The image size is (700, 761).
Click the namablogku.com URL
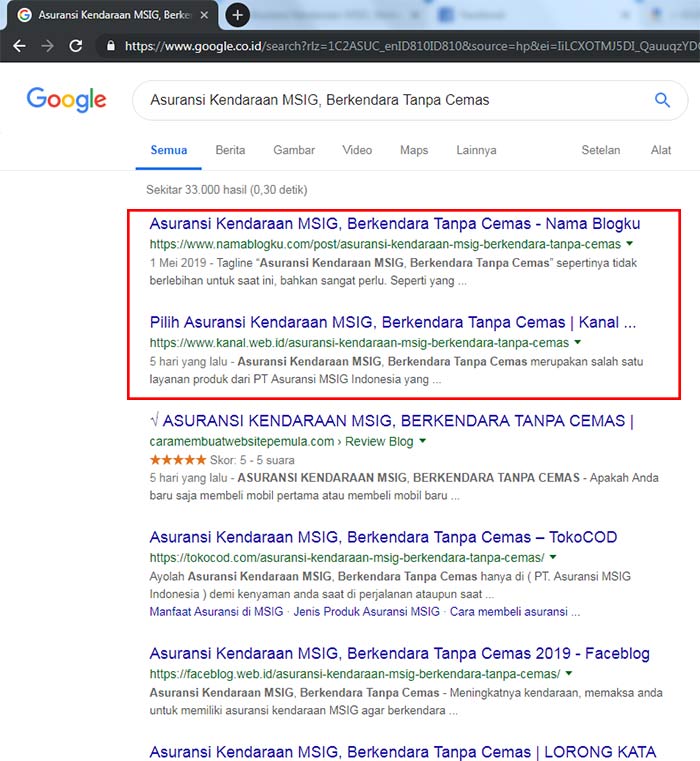point(385,244)
